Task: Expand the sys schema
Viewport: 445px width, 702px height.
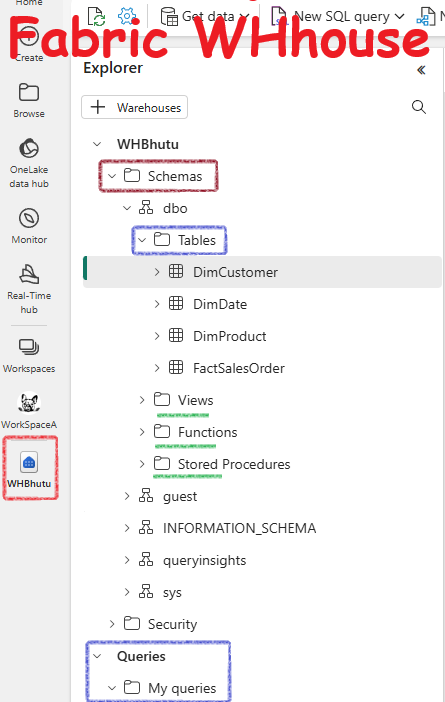Action: [127, 591]
